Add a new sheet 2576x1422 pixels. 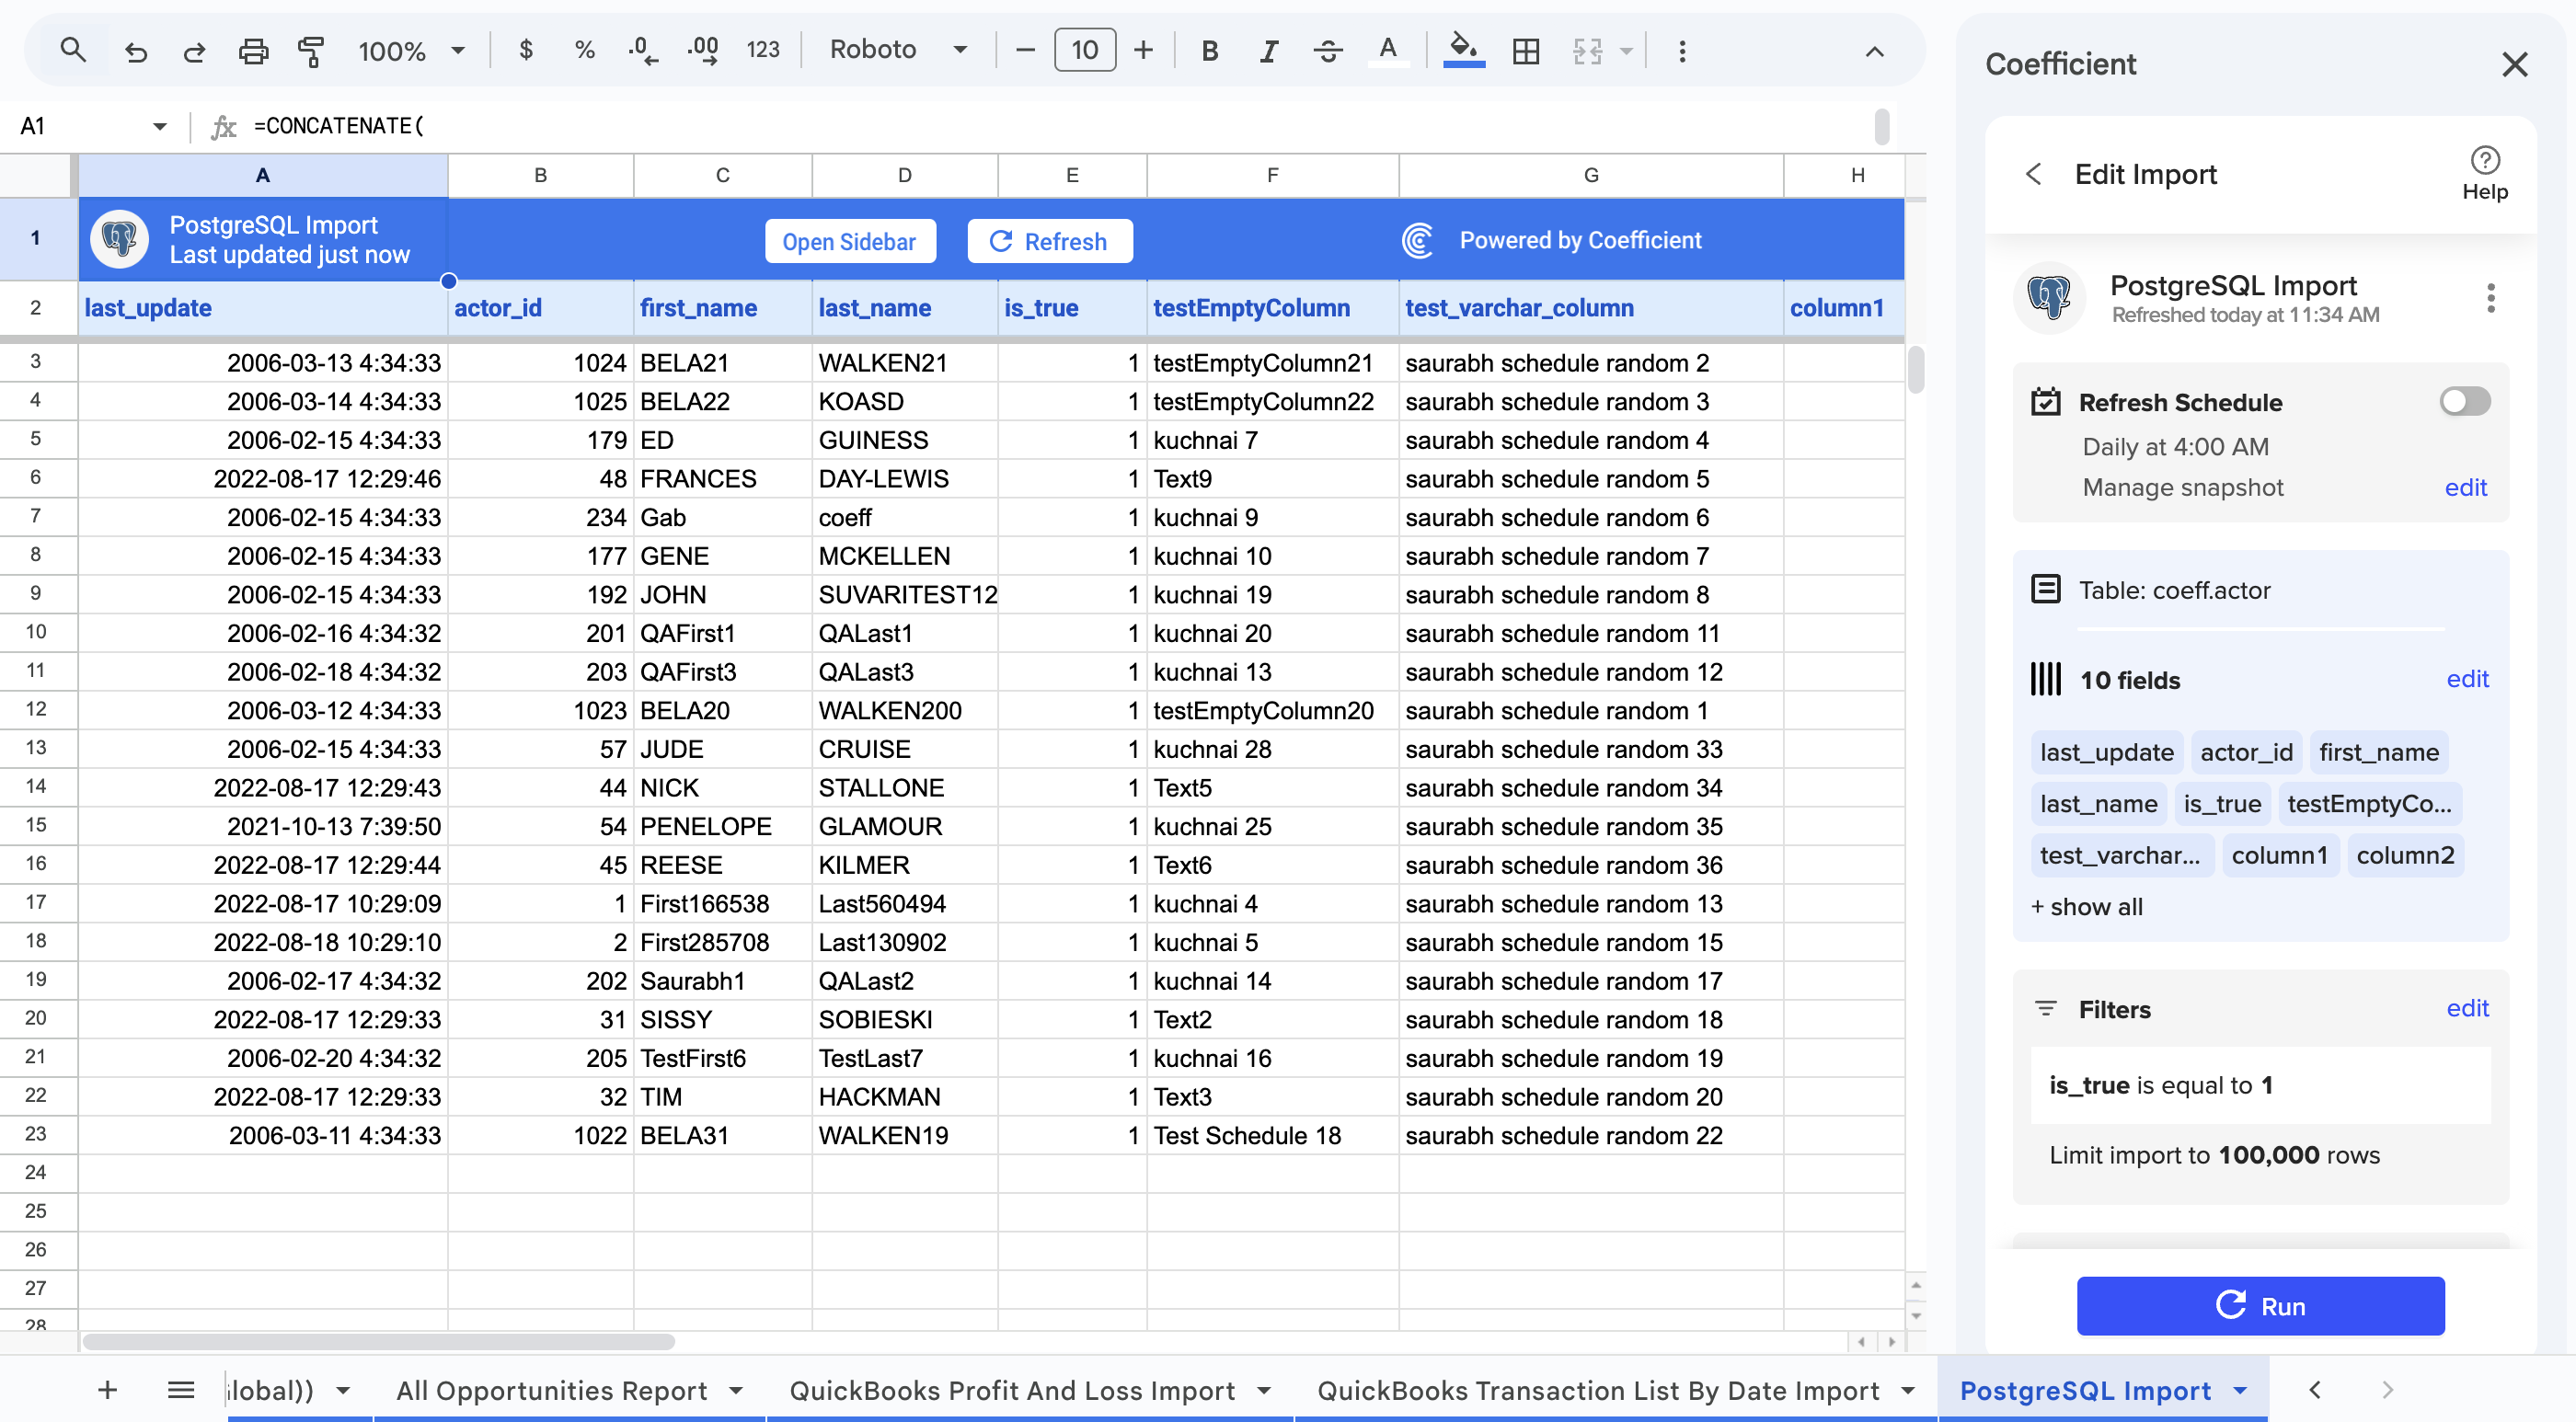(x=106, y=1390)
